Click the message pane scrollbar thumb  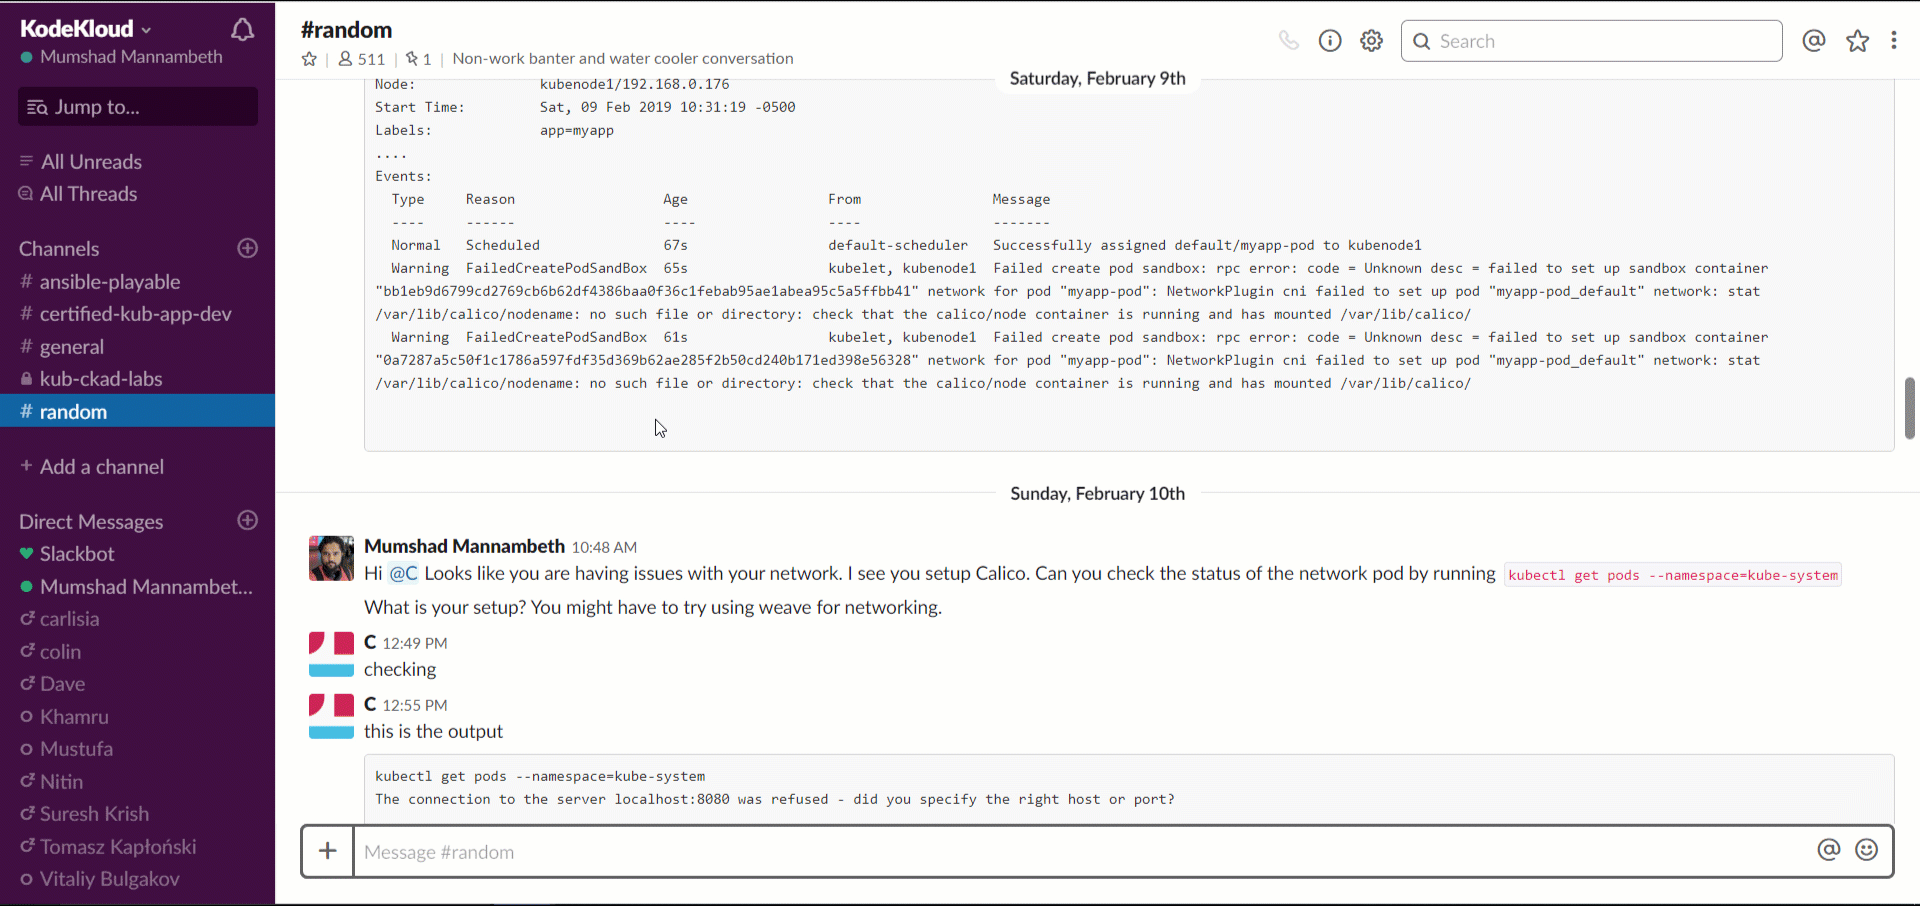click(1909, 408)
